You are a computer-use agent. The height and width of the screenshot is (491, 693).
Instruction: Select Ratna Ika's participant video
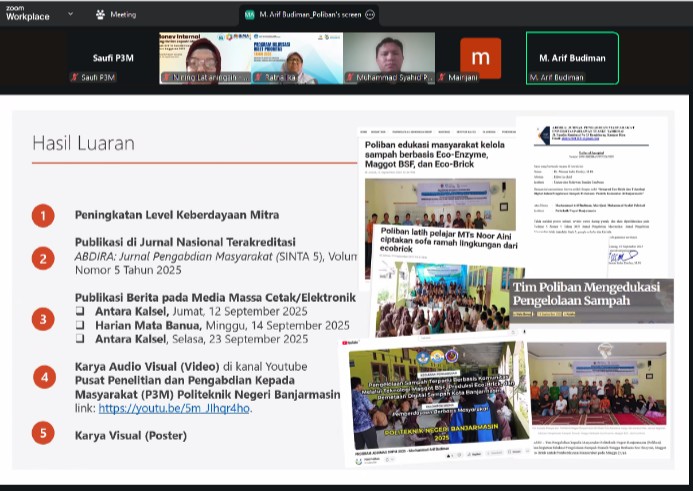point(297,58)
